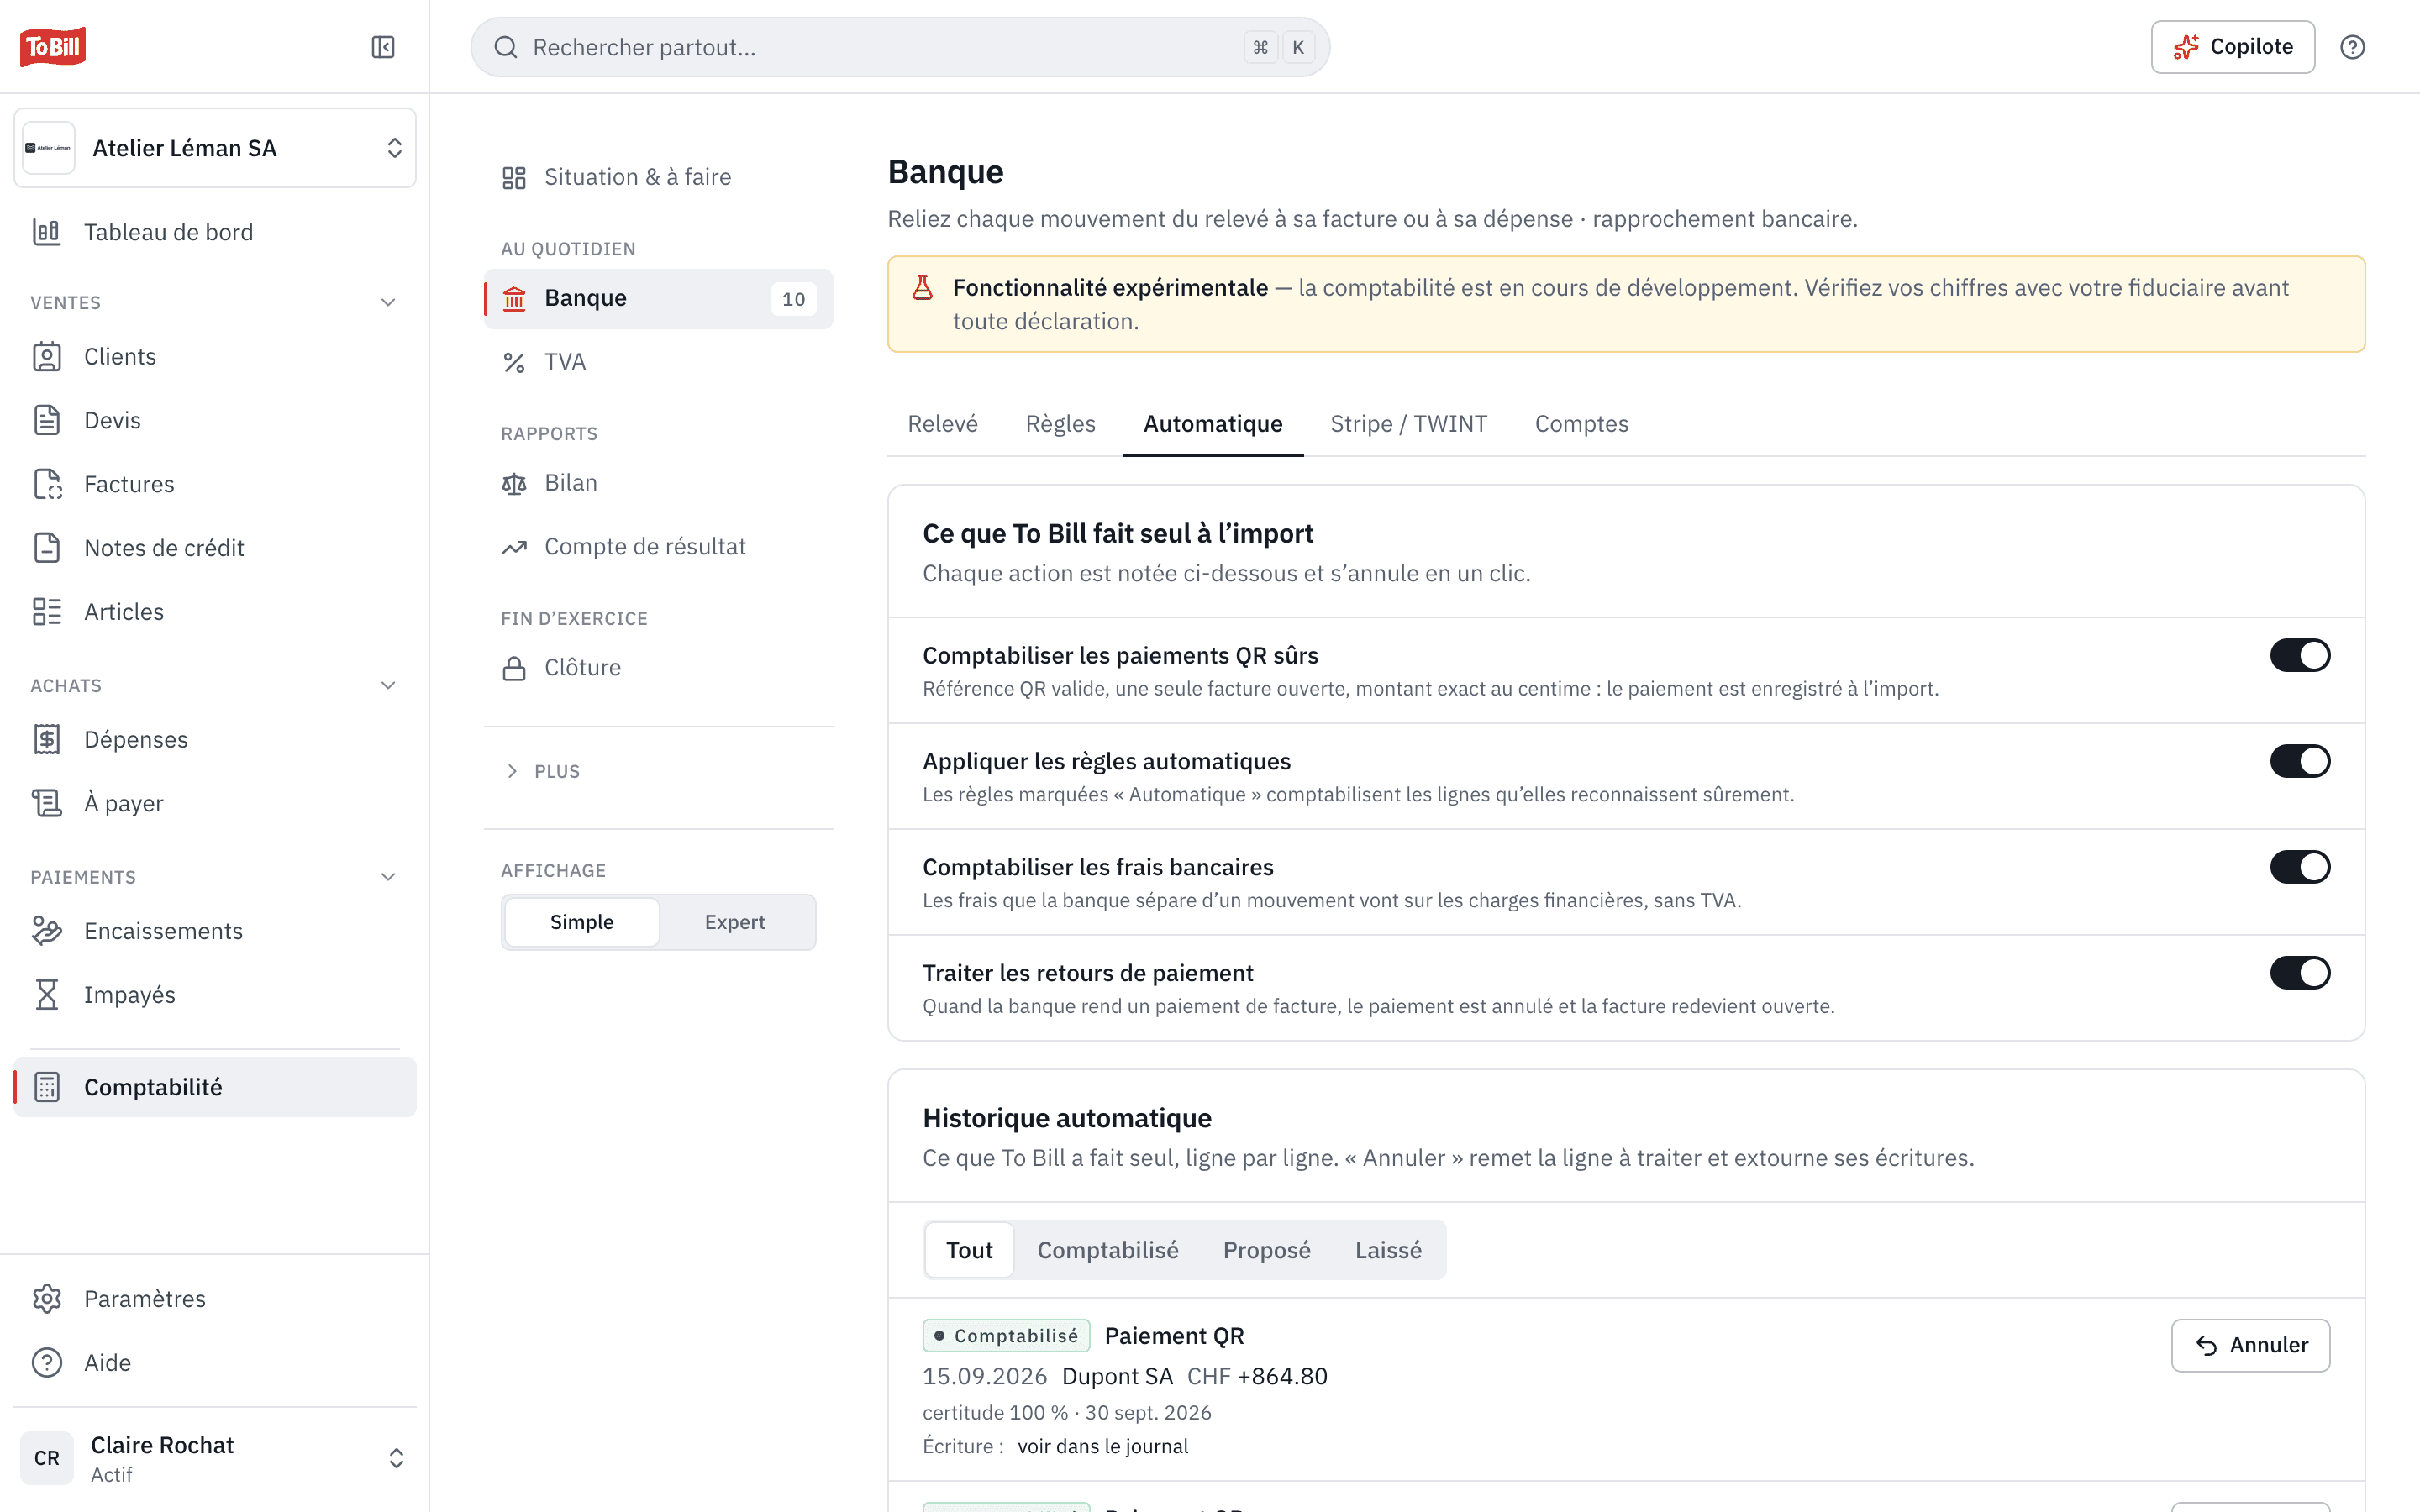
Task: Open Paramètres gear icon
Action: 47,1299
